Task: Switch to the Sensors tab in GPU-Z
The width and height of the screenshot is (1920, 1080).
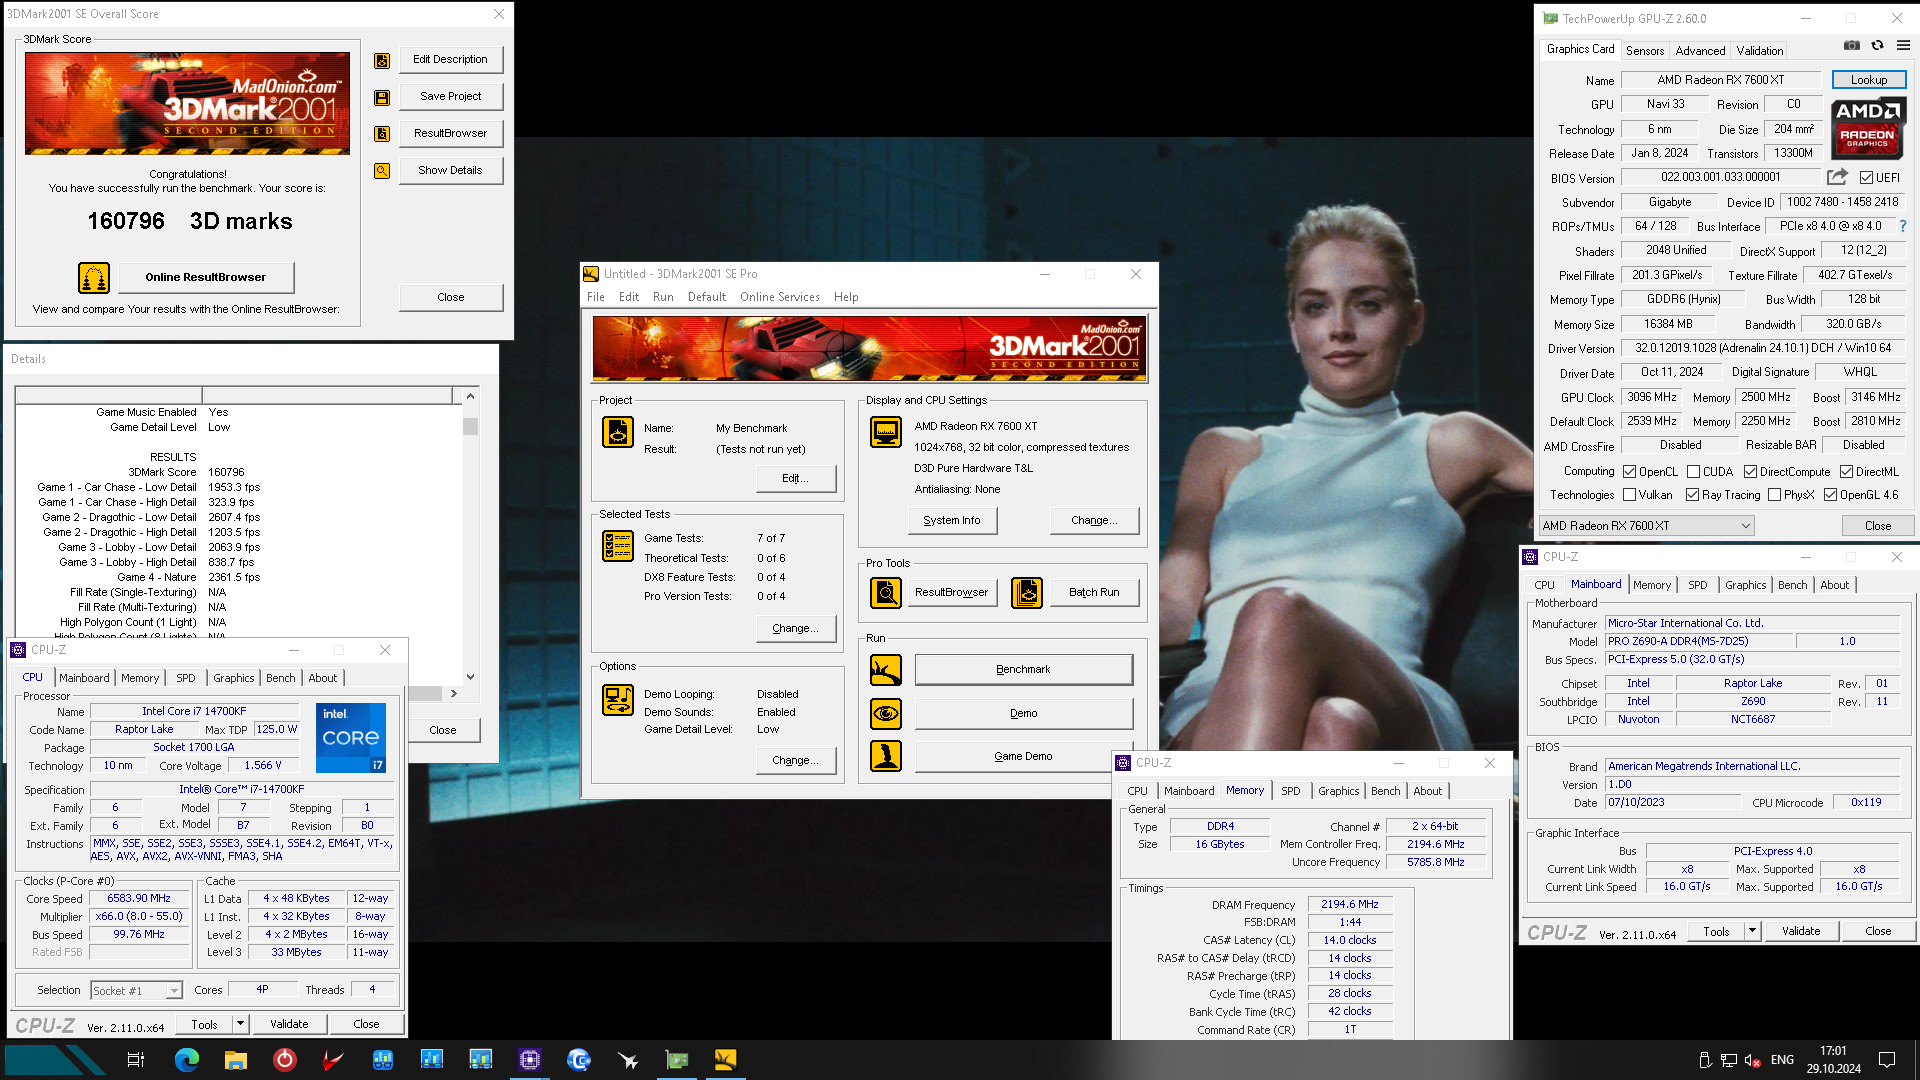Action: [1645, 51]
